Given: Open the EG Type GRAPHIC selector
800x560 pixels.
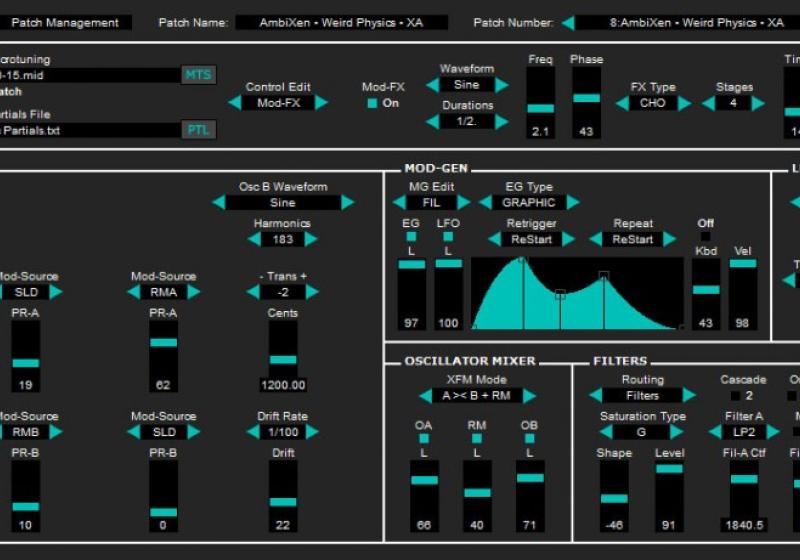Looking at the screenshot, I should pyautogui.click(x=528, y=202).
